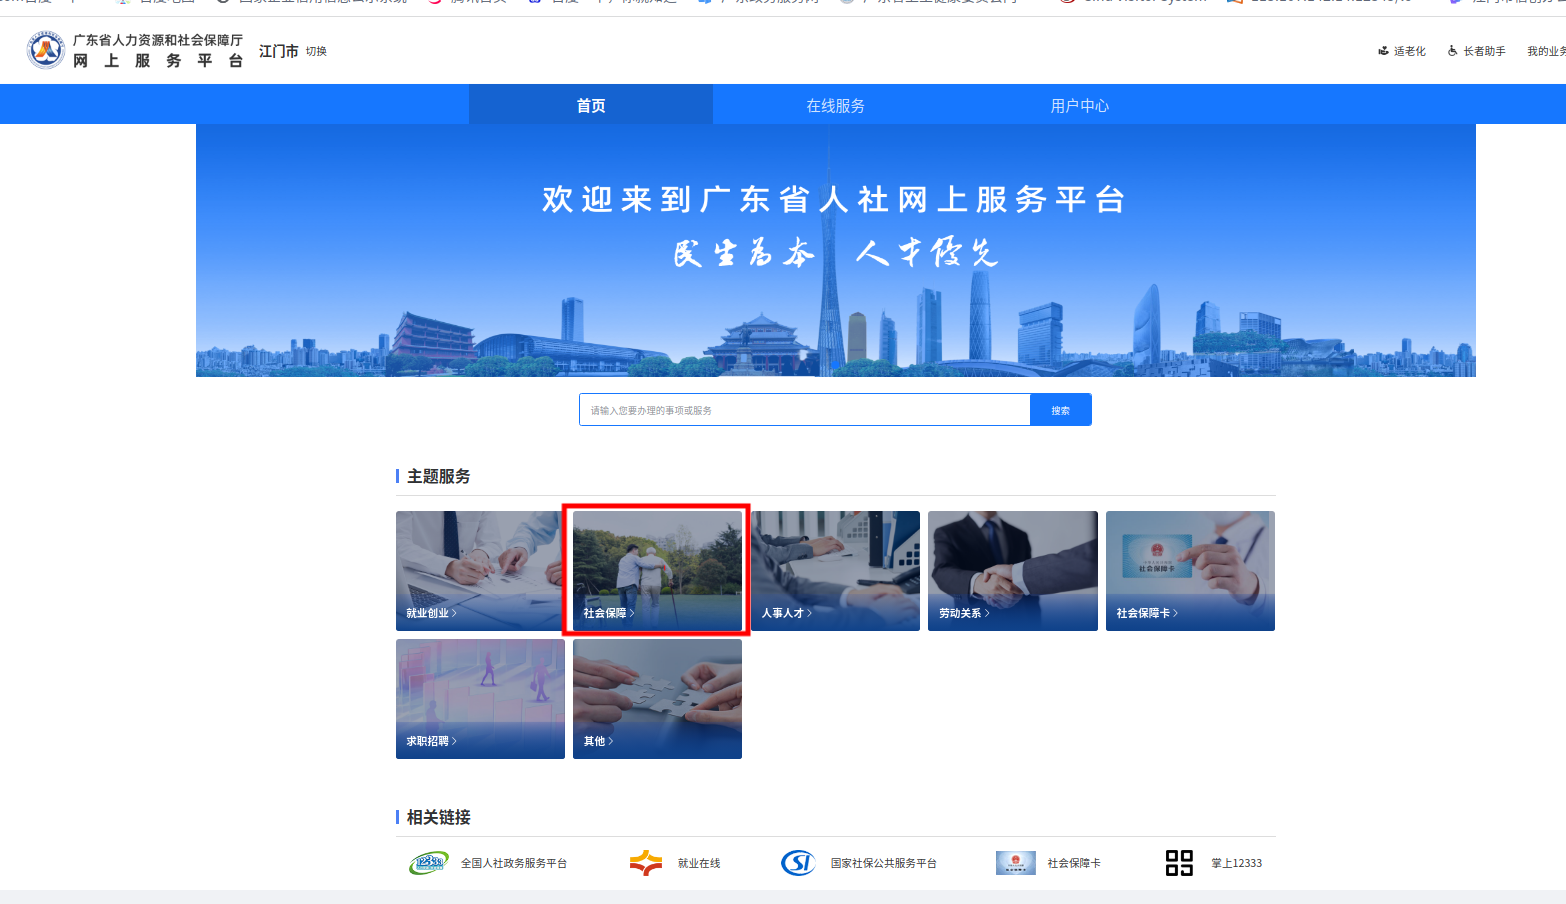This screenshot has height=904, width=1566.
Task: Open the 就业在线 link icon
Action: pos(646,863)
